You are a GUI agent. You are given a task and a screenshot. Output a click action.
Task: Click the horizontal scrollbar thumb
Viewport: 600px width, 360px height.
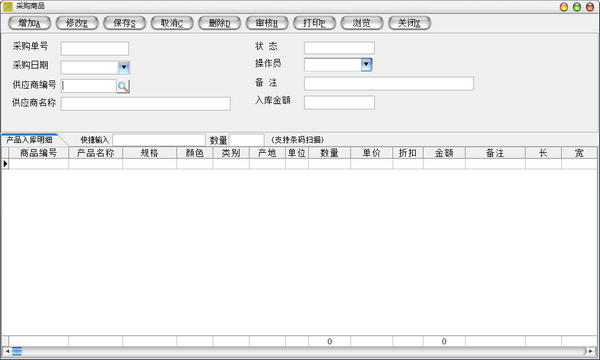(x=17, y=351)
